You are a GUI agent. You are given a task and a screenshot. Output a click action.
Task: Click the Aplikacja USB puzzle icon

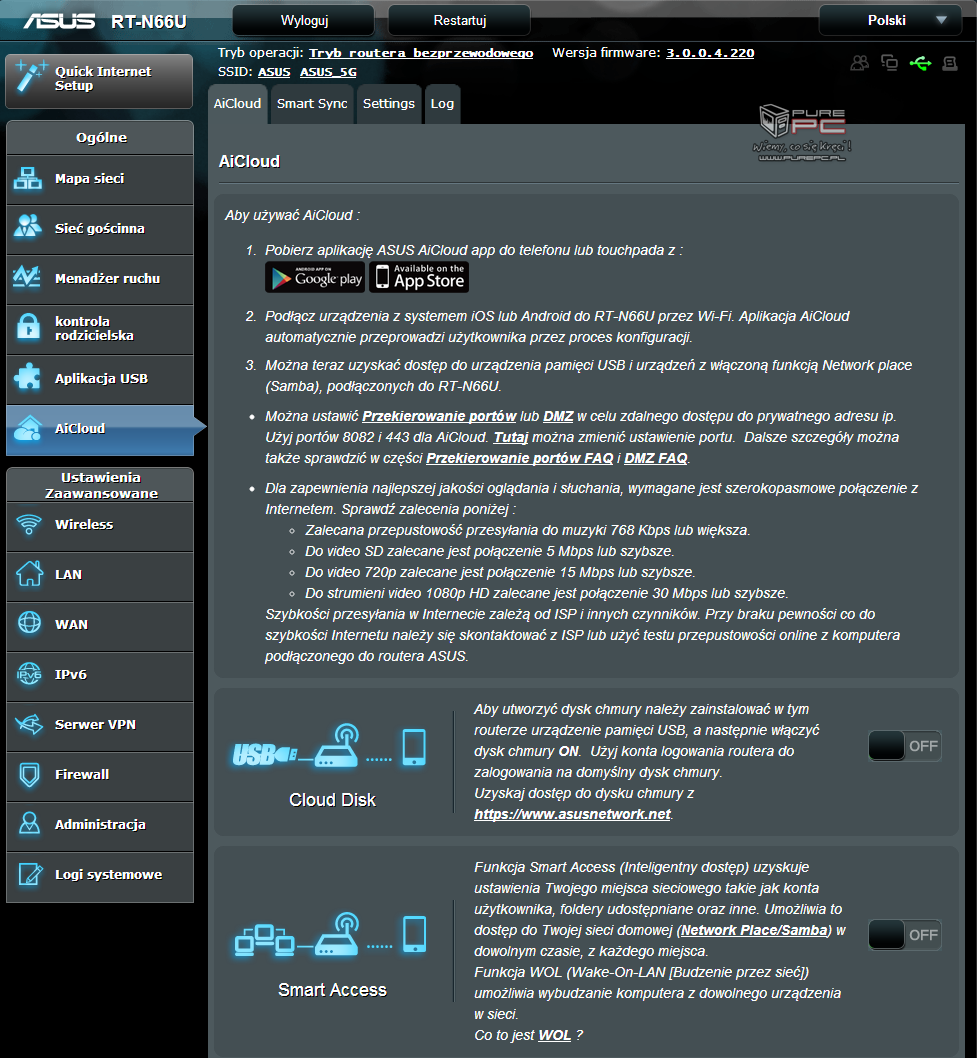(28, 377)
